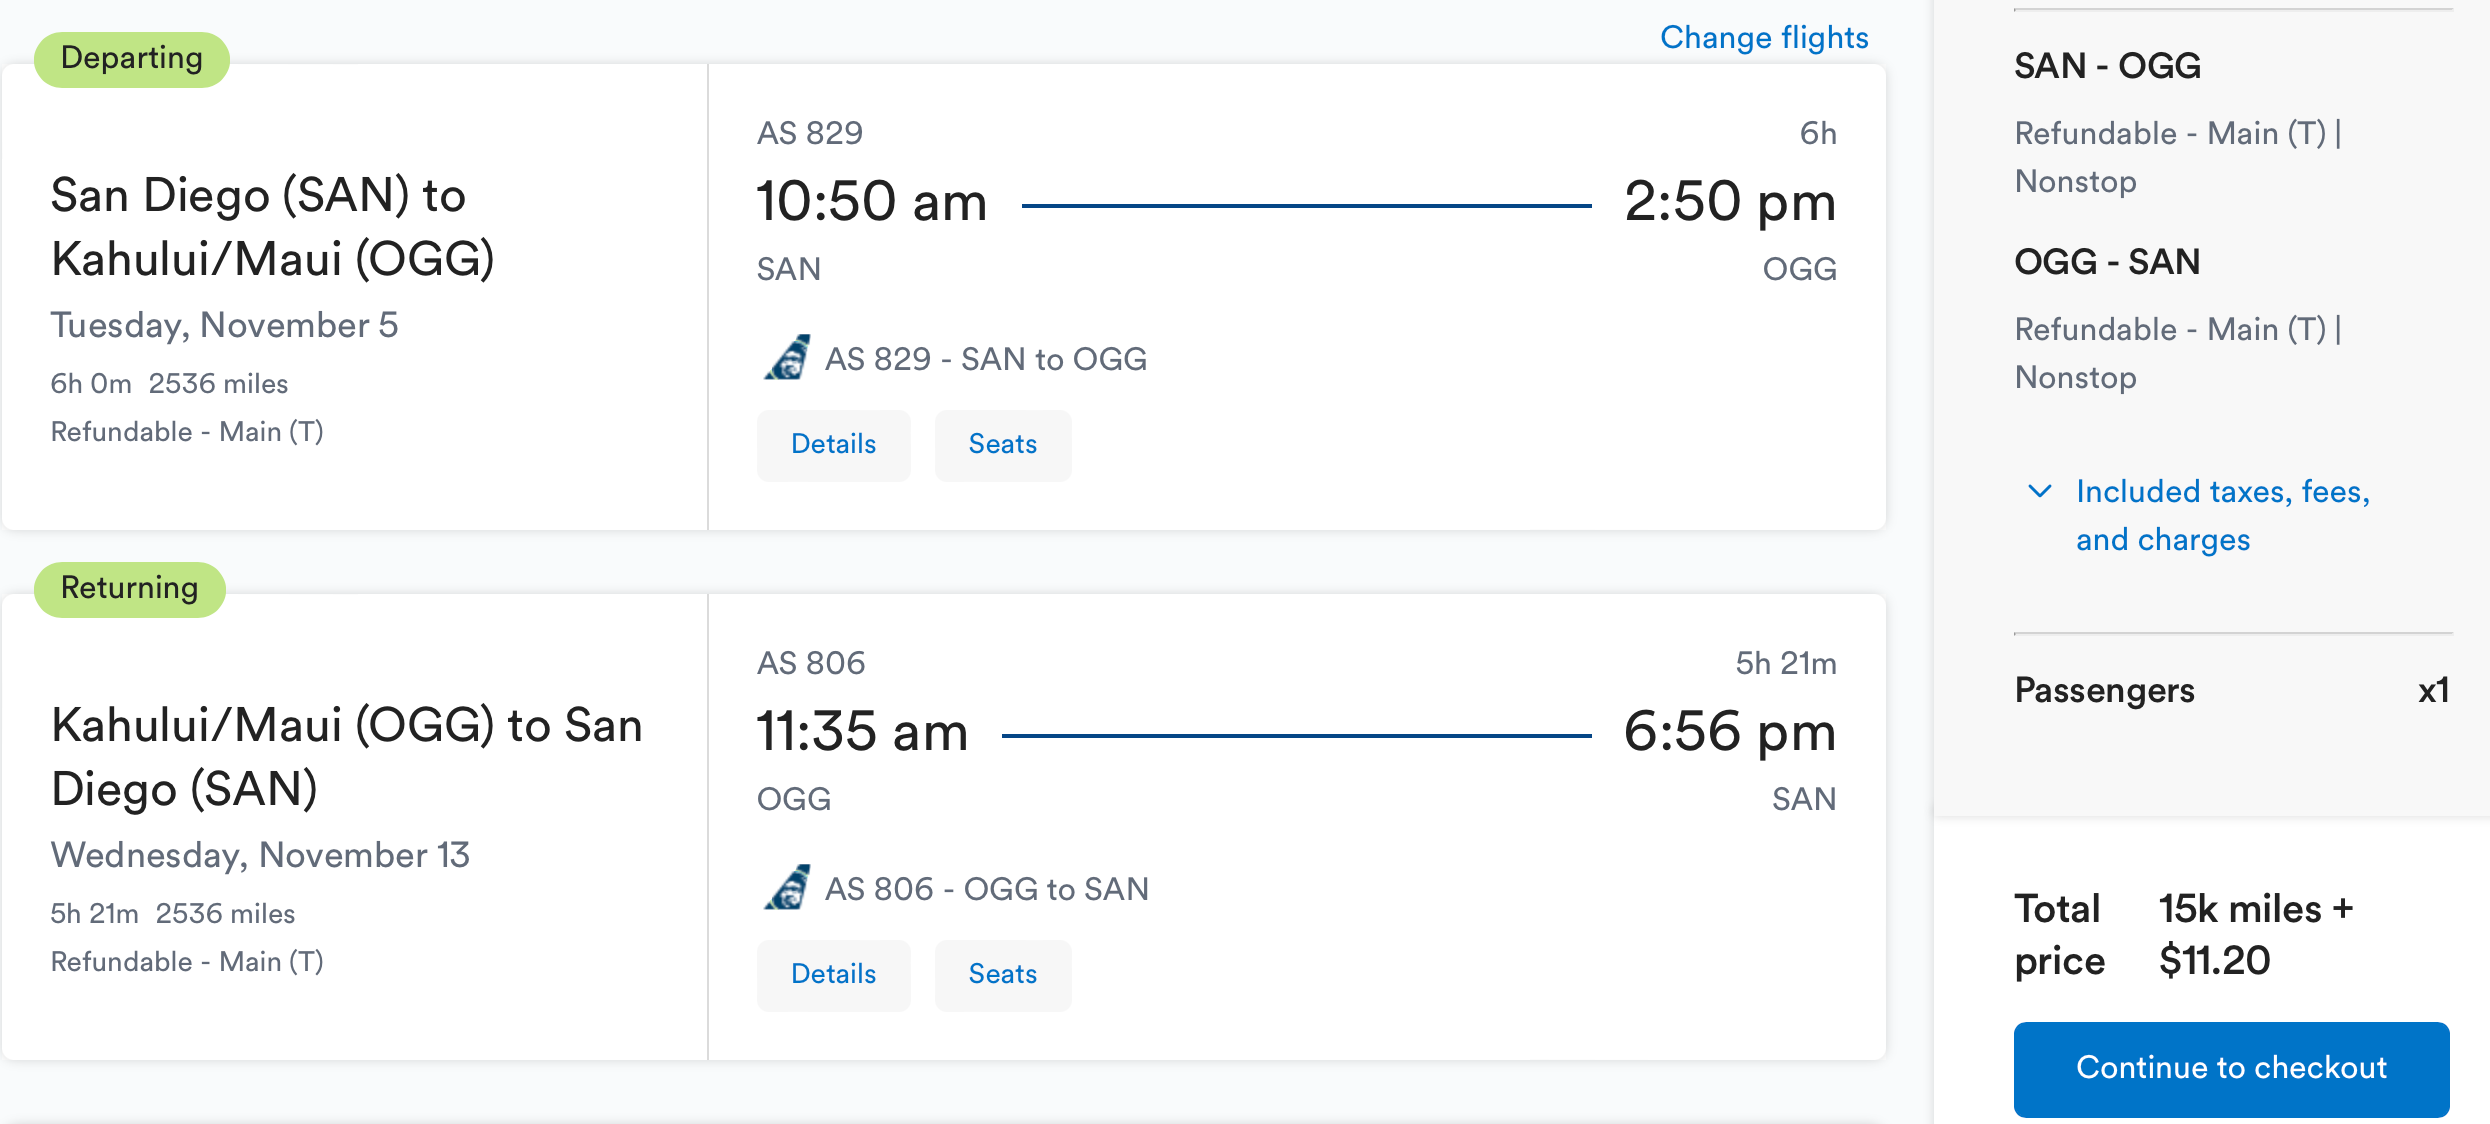View Seats for flight AS 806

pyautogui.click(x=1002, y=975)
